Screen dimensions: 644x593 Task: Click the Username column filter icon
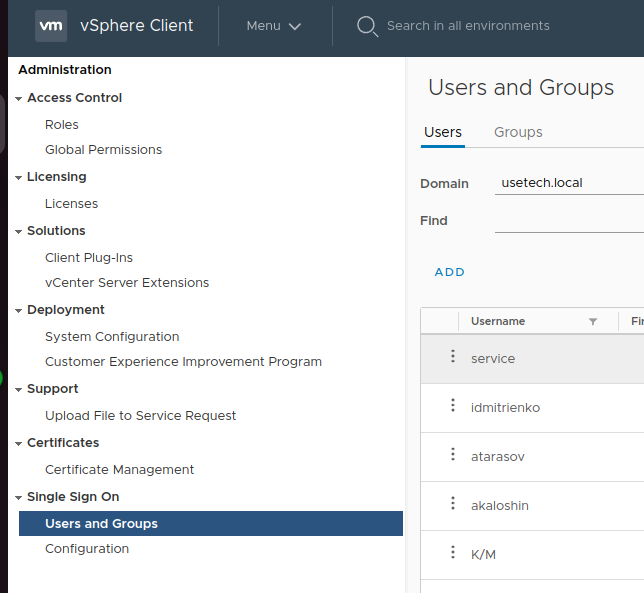[593, 322]
